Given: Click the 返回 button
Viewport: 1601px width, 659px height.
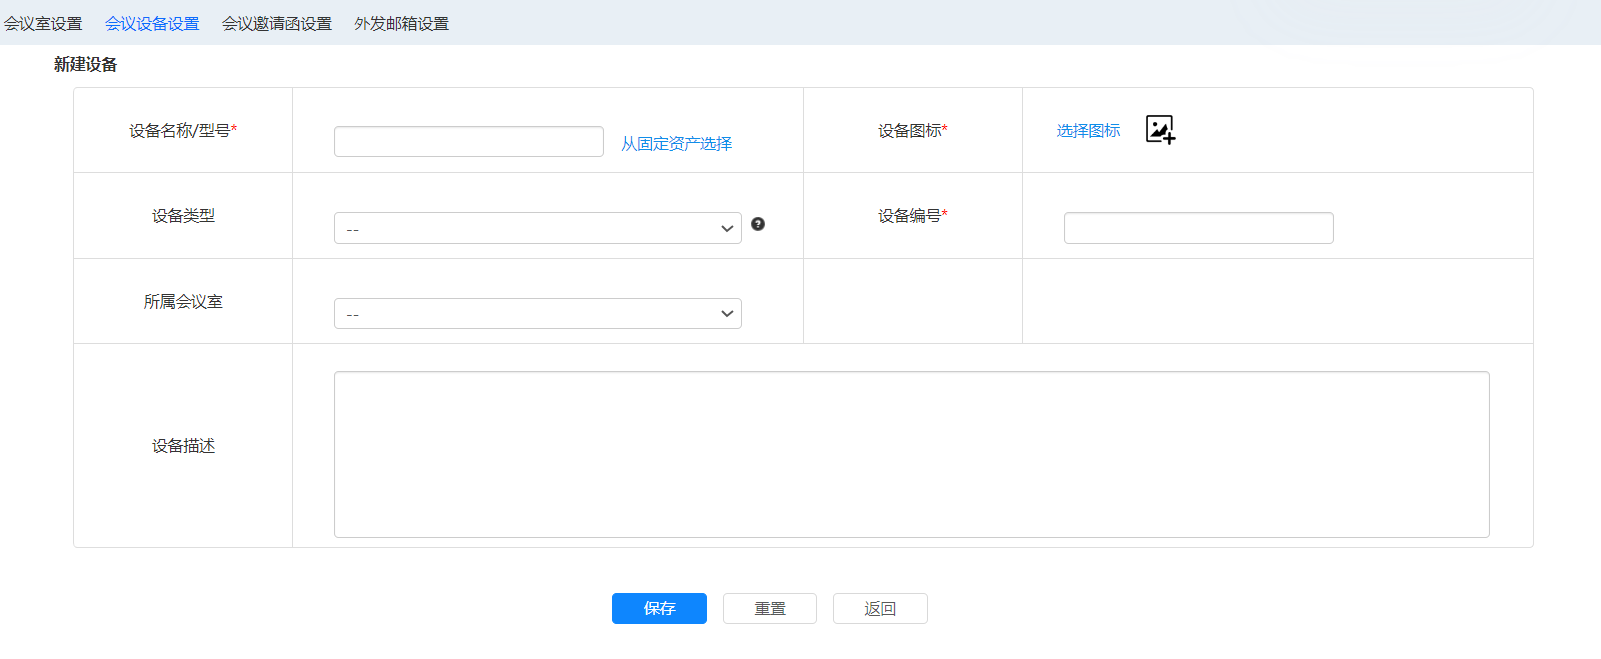Looking at the screenshot, I should [x=880, y=608].
